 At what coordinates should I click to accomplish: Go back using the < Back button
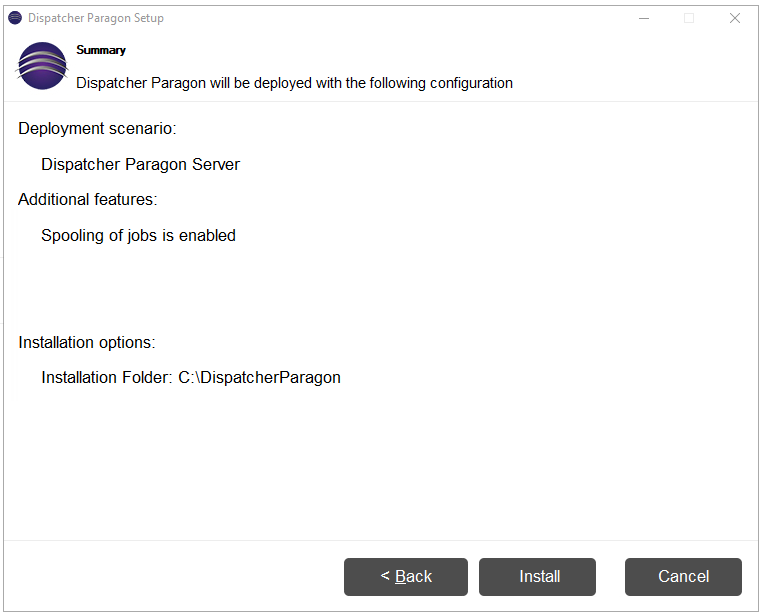point(406,577)
